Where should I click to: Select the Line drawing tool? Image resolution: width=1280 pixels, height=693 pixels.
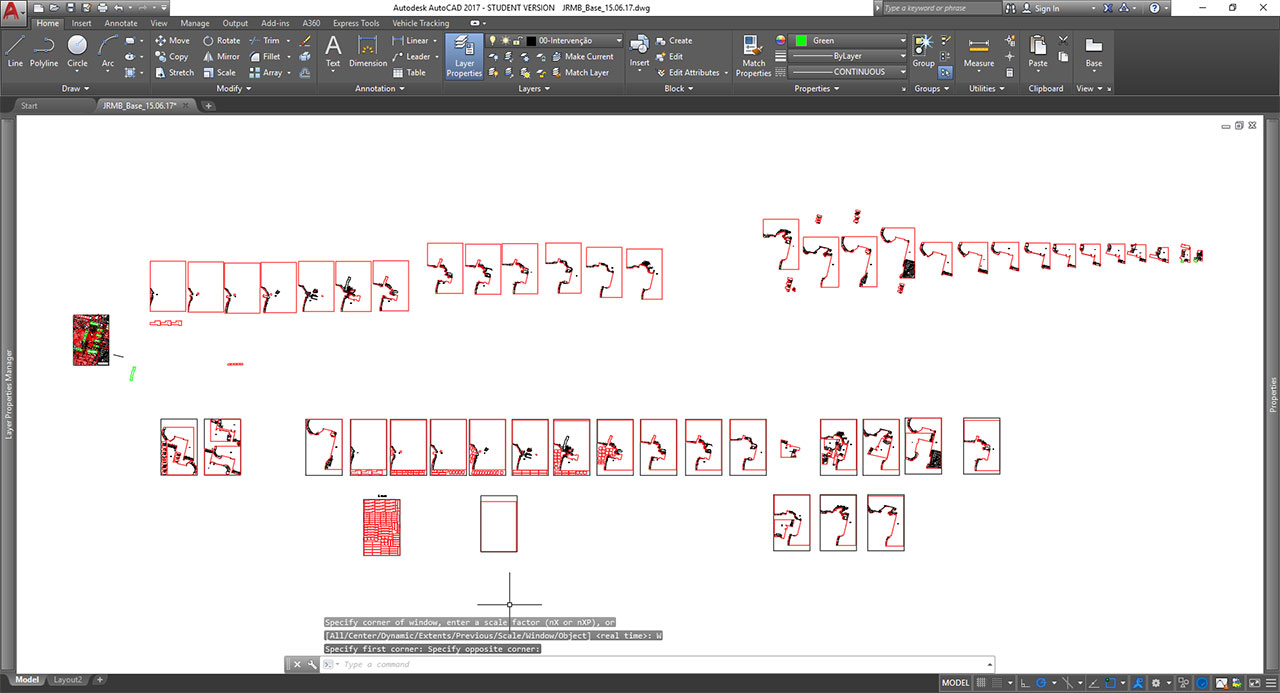coord(15,51)
